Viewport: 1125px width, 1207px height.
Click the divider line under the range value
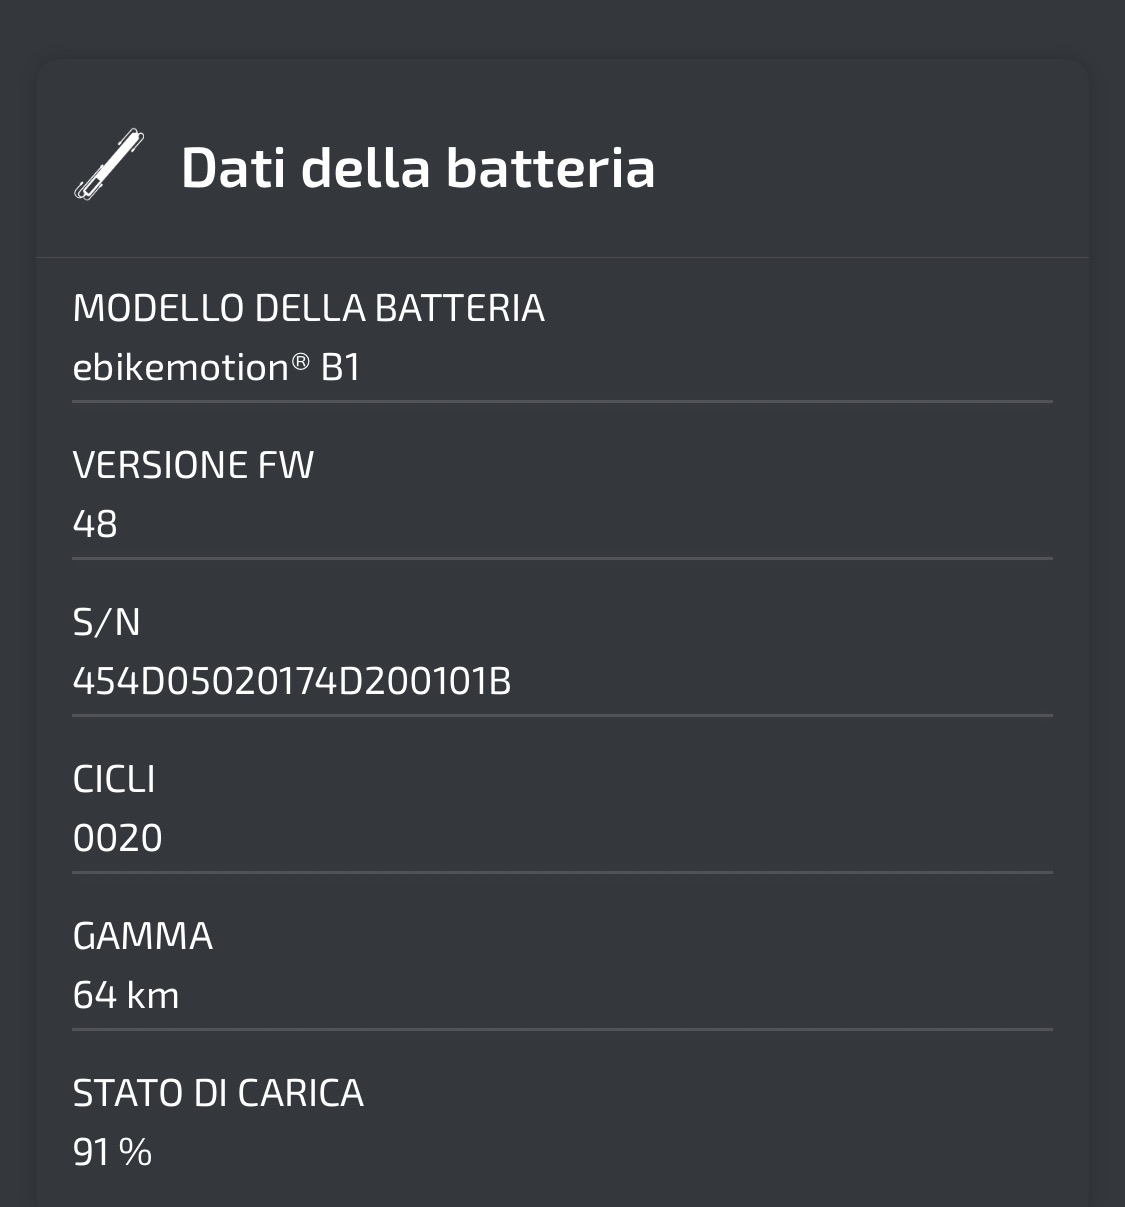pos(562,1029)
